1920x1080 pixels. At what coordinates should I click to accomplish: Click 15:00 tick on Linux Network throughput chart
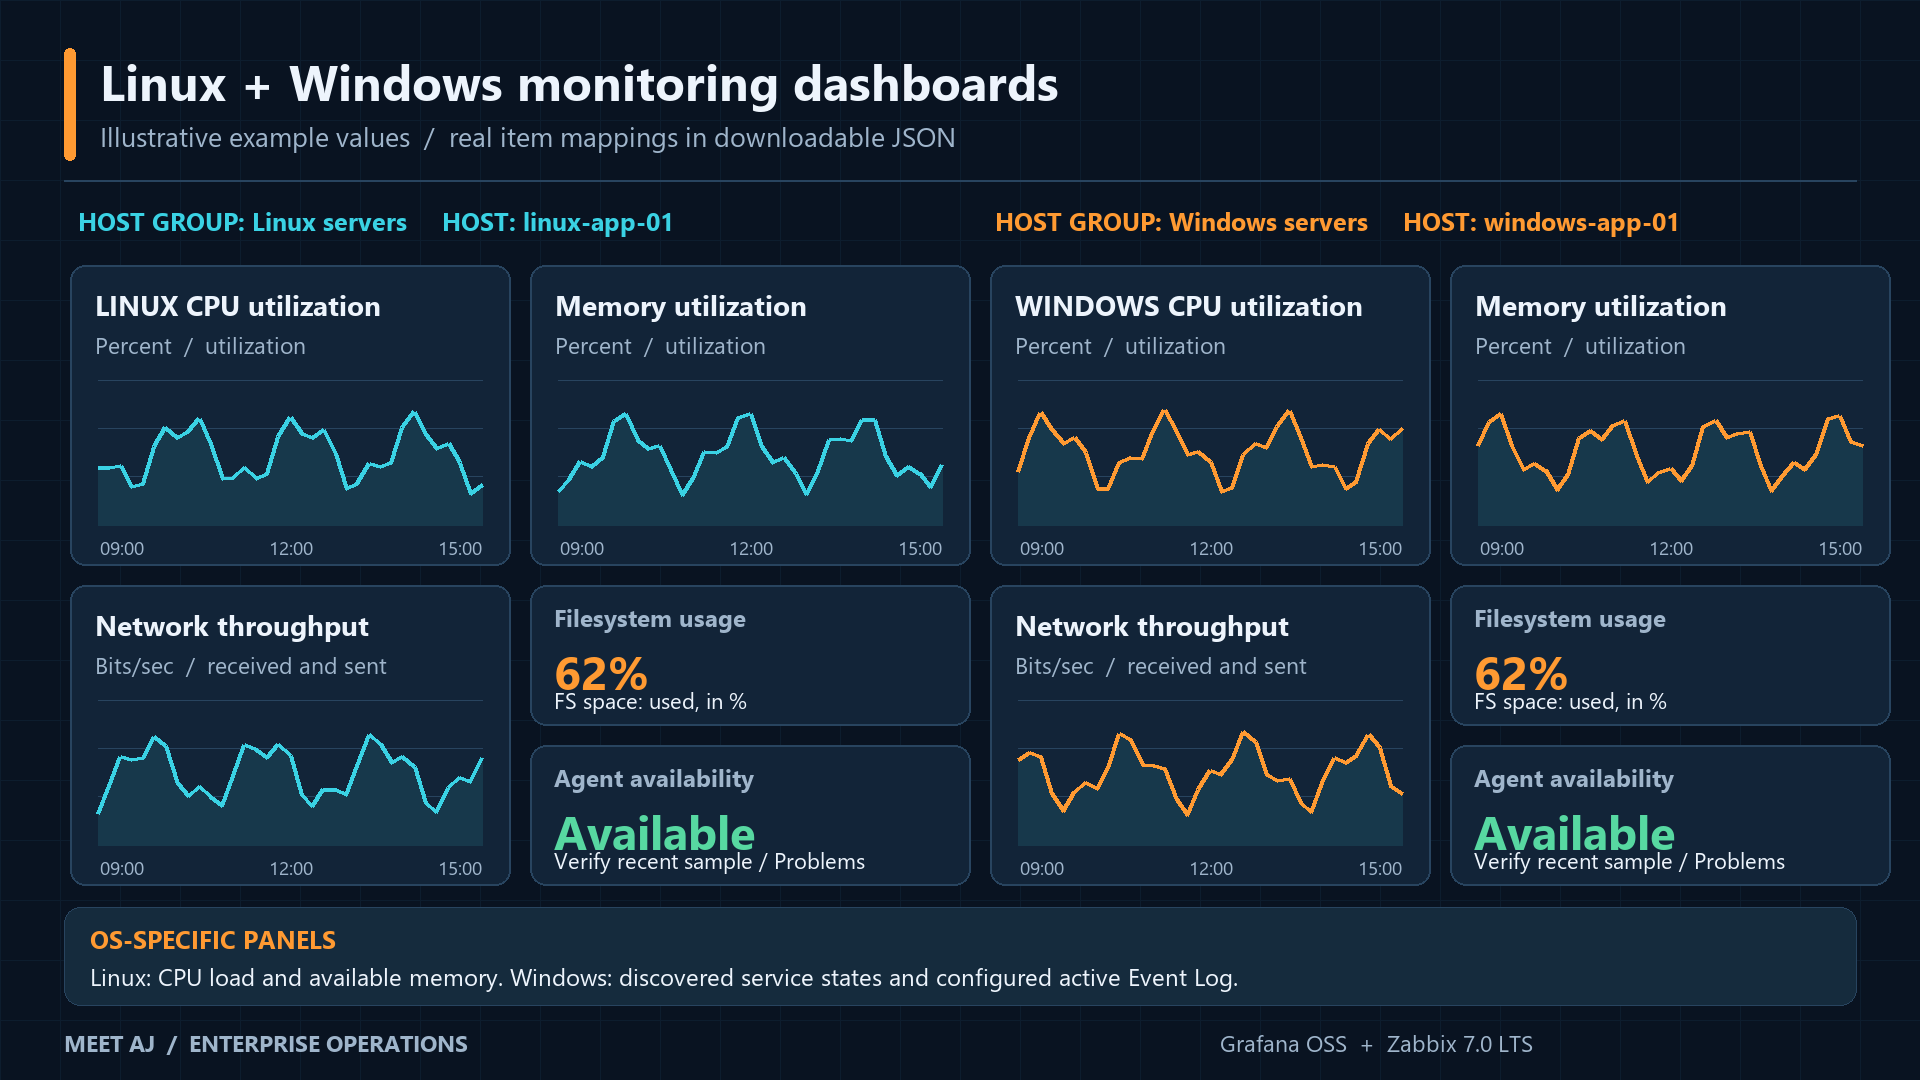460,868
